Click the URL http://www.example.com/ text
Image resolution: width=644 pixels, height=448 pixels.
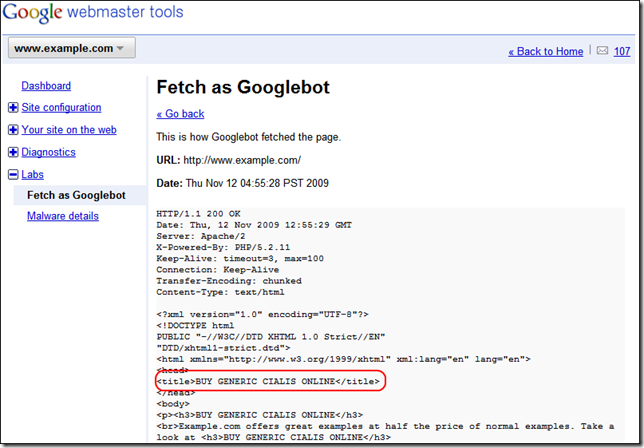point(229,160)
